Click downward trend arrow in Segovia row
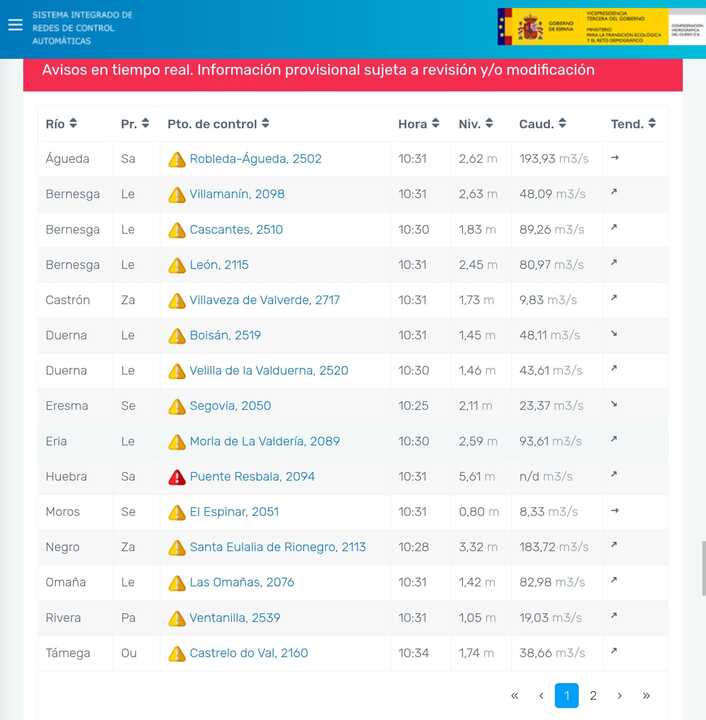This screenshot has width=706, height=720. (x=614, y=404)
